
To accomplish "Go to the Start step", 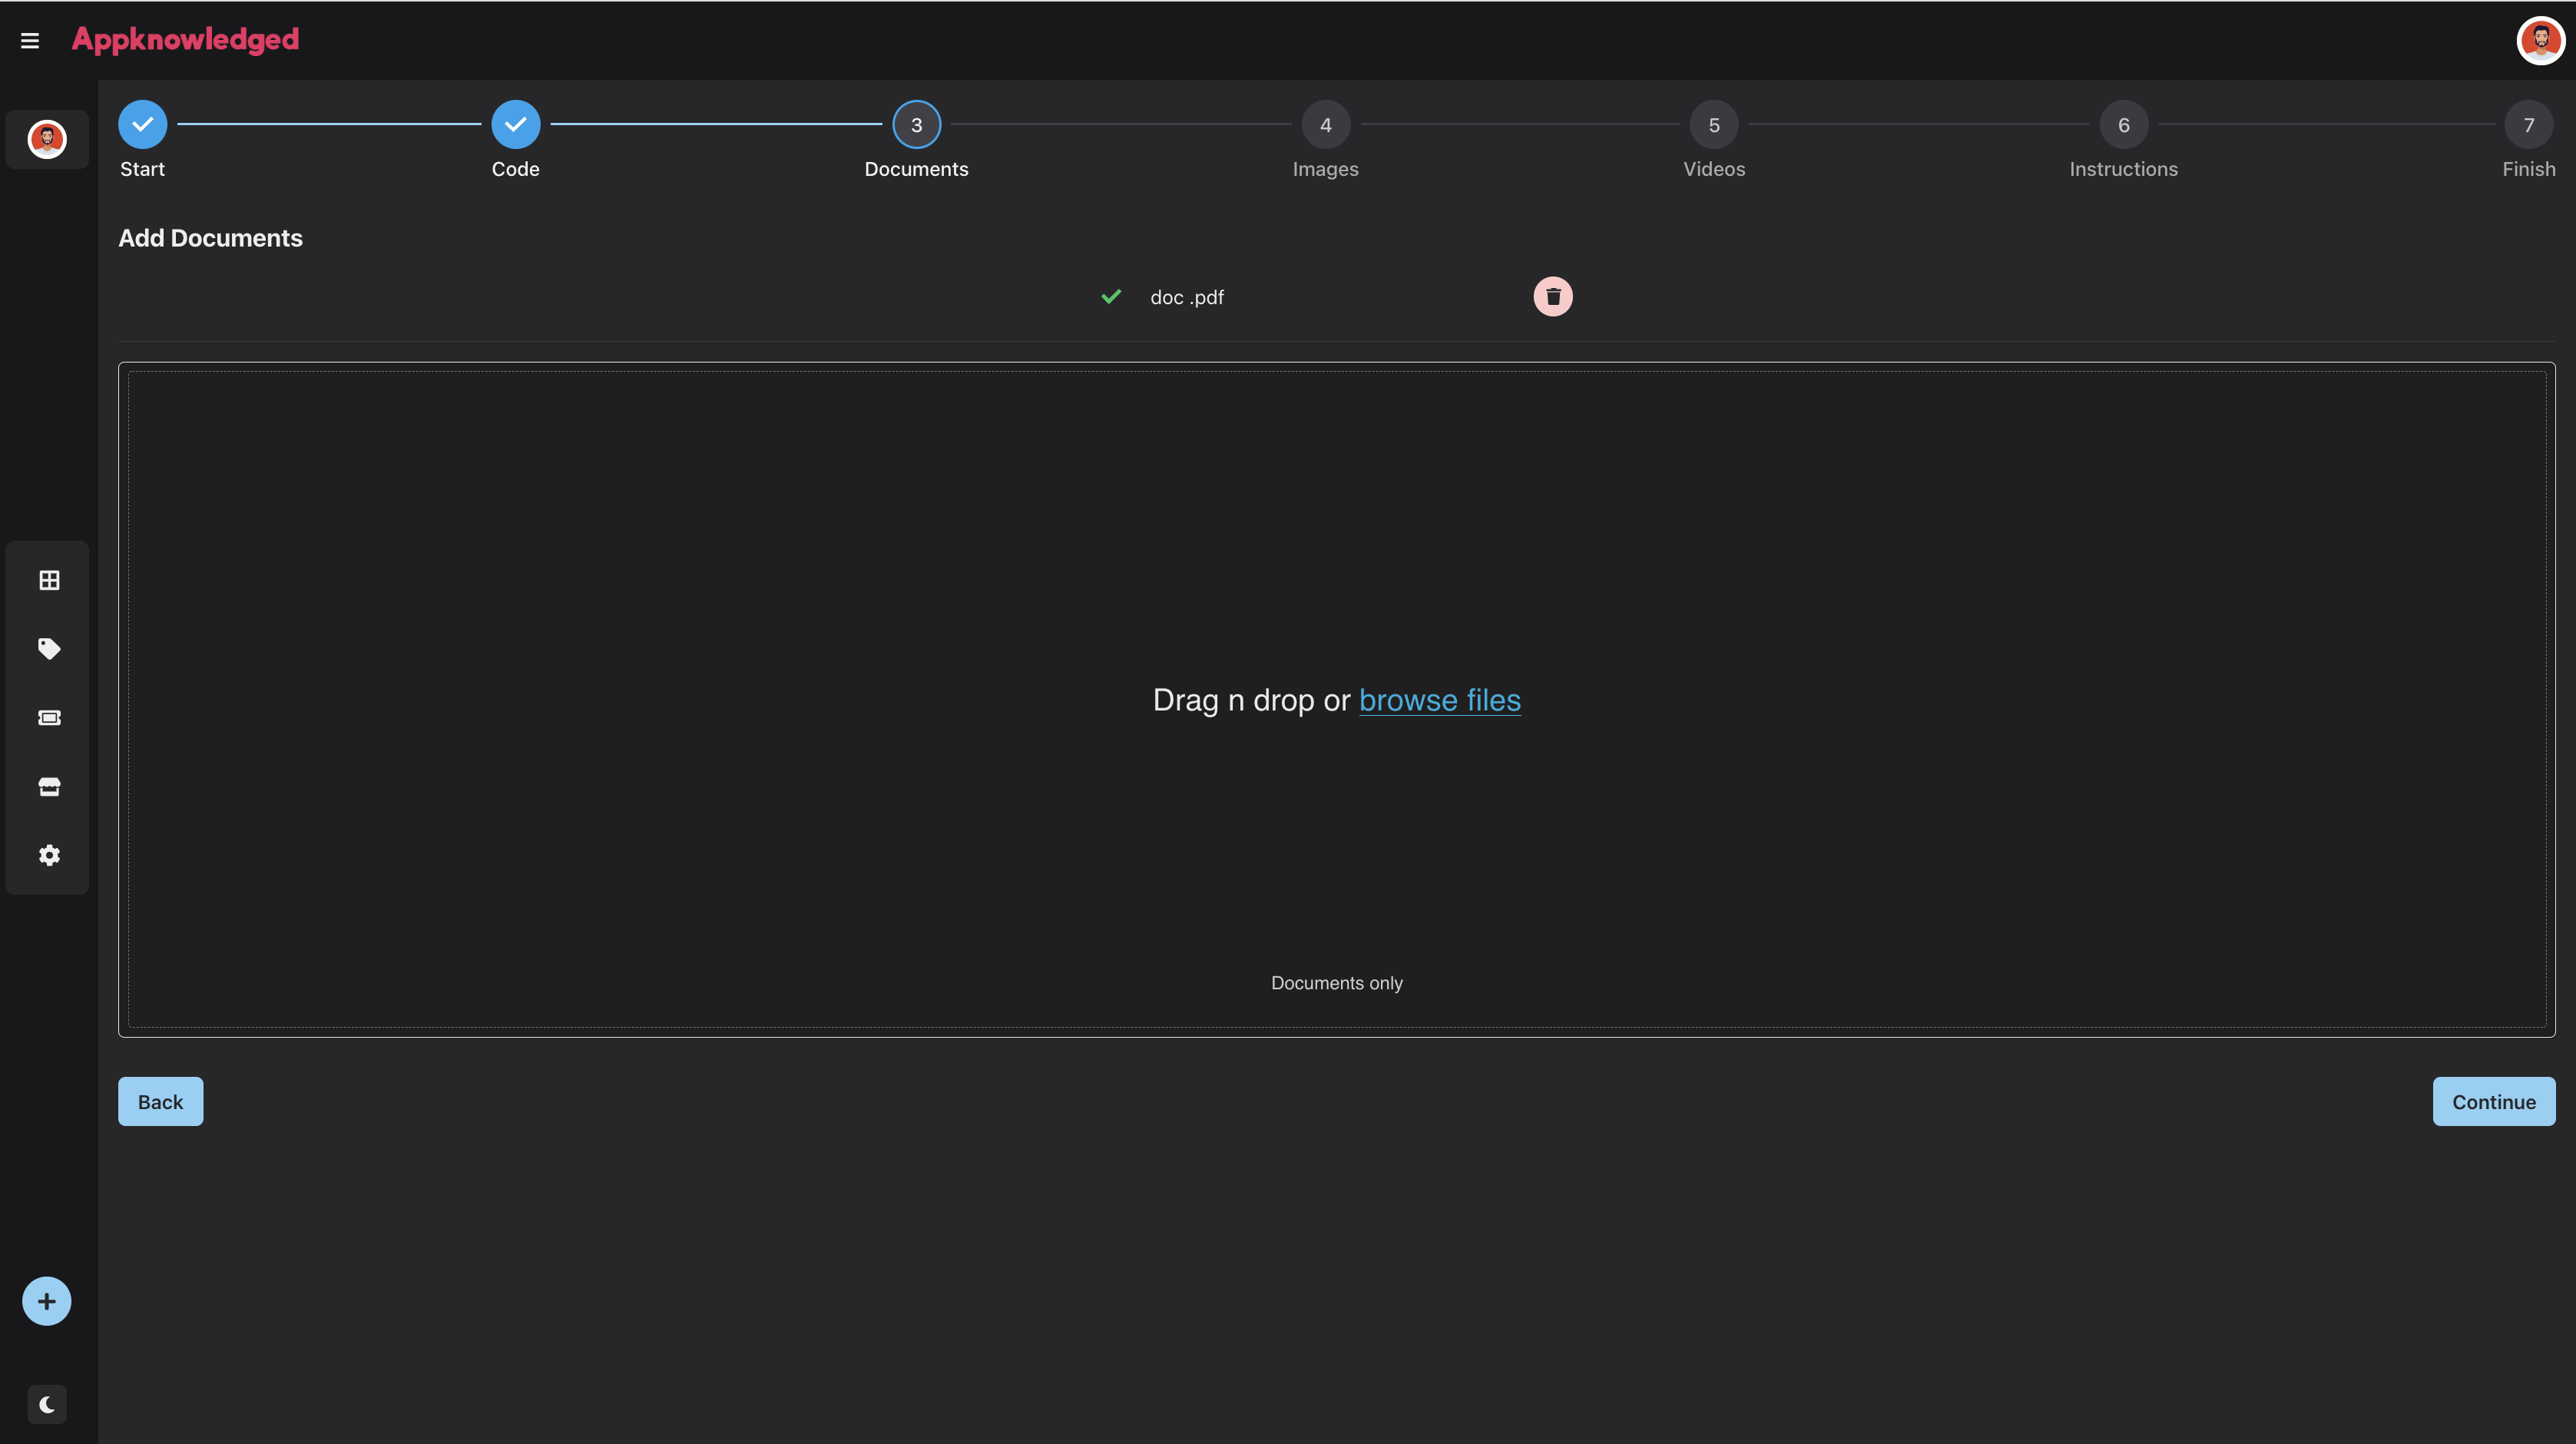I will 143,125.
